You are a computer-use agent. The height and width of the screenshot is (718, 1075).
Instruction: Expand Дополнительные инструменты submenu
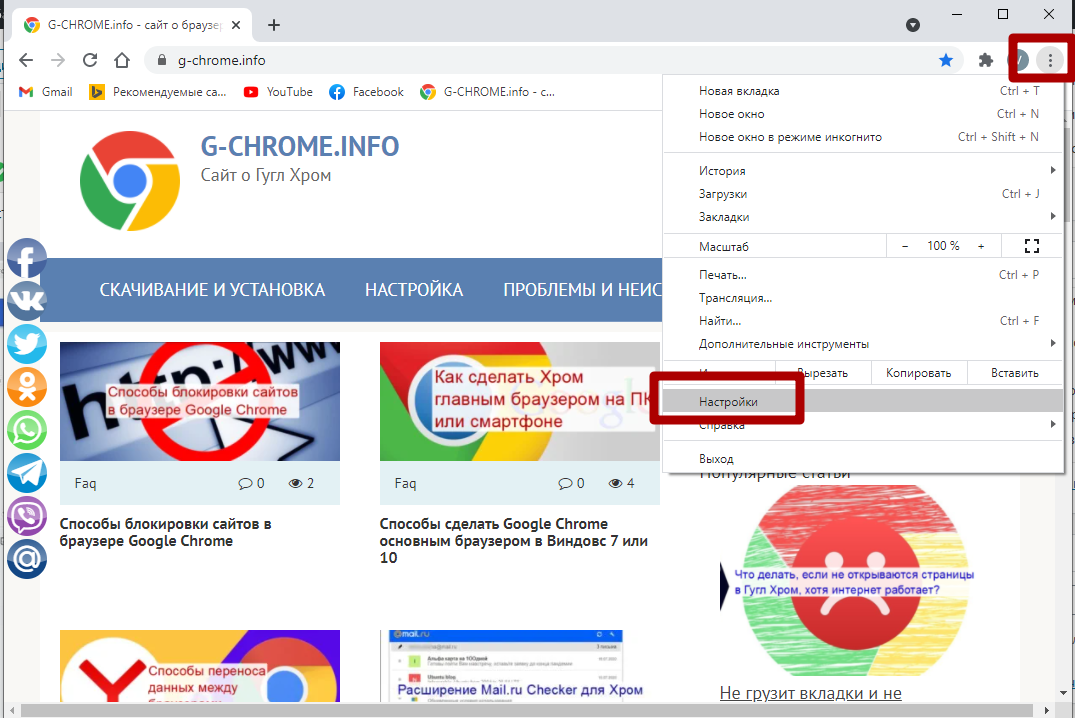point(862,344)
